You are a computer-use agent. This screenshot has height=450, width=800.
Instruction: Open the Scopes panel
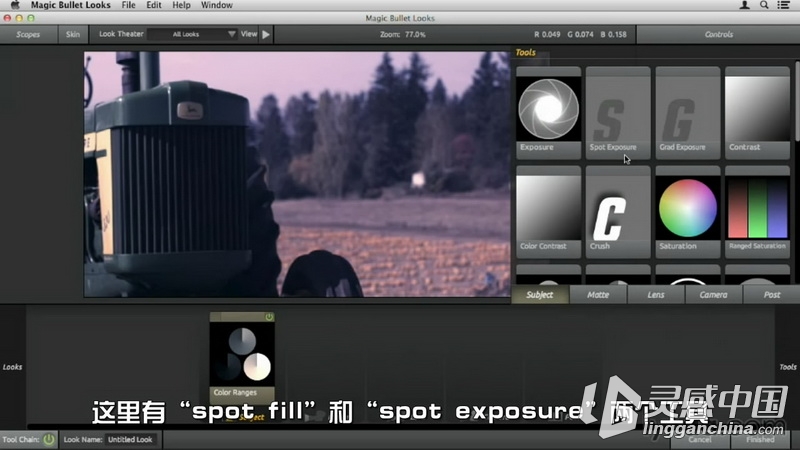point(28,34)
